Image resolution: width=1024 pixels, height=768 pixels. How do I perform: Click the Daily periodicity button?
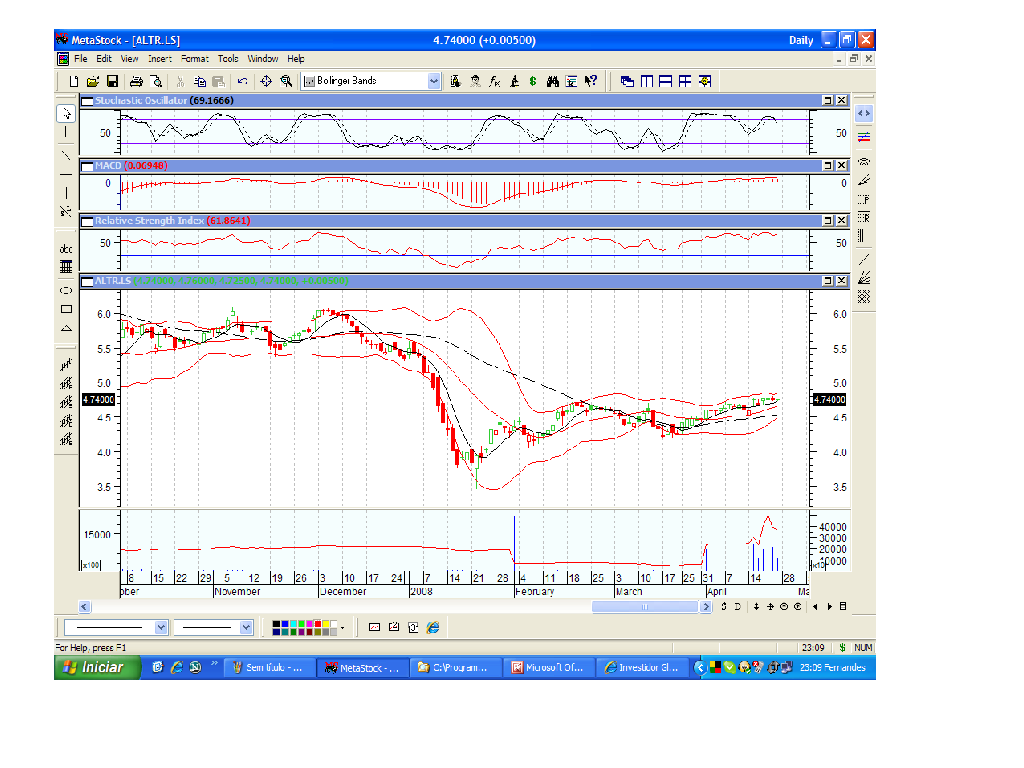[801, 40]
